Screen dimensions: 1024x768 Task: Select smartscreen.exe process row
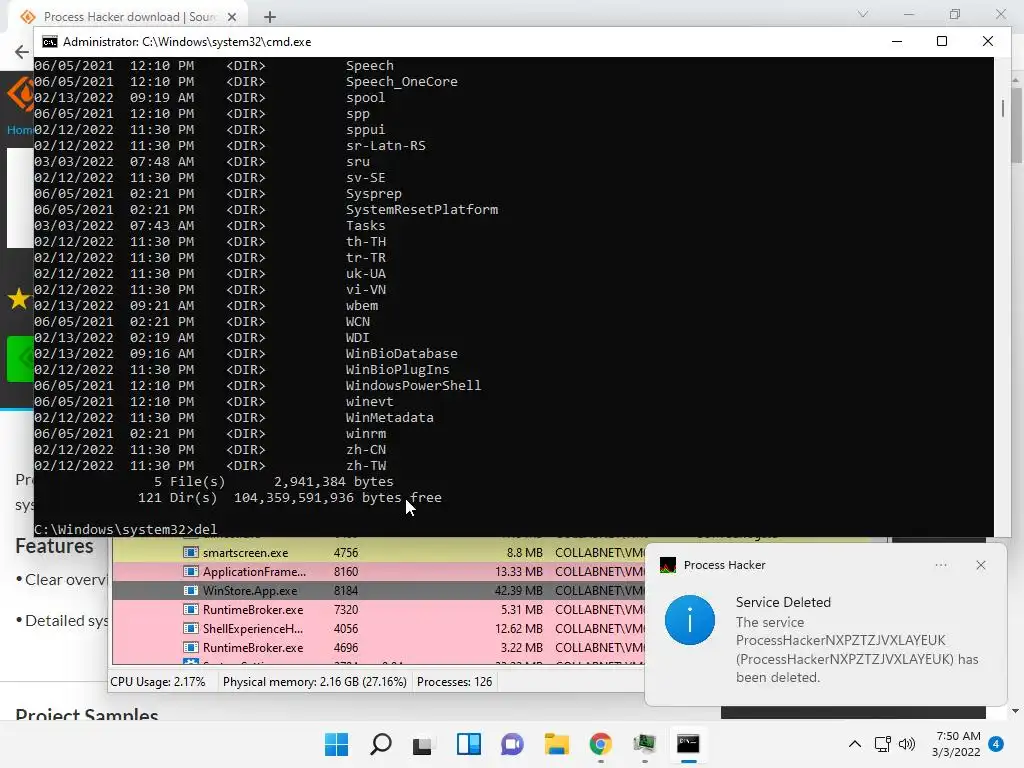378,552
